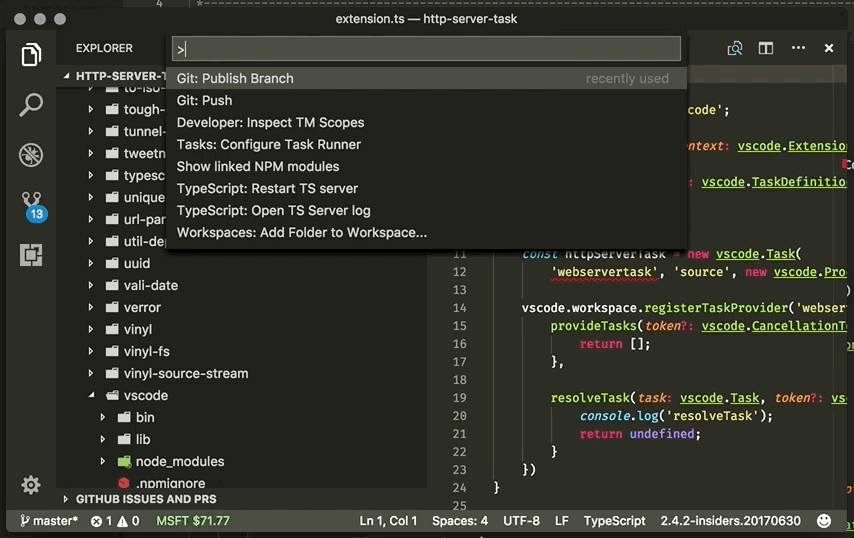Change language mode via TypeScript indicator
This screenshot has width=854, height=538.
pyautogui.click(x=614, y=521)
